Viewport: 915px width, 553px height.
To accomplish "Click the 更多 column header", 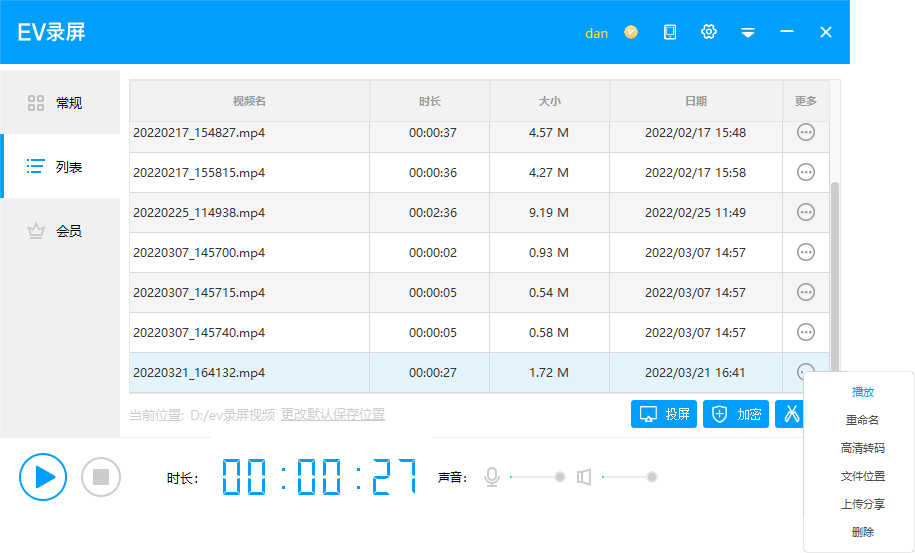I will pos(805,101).
